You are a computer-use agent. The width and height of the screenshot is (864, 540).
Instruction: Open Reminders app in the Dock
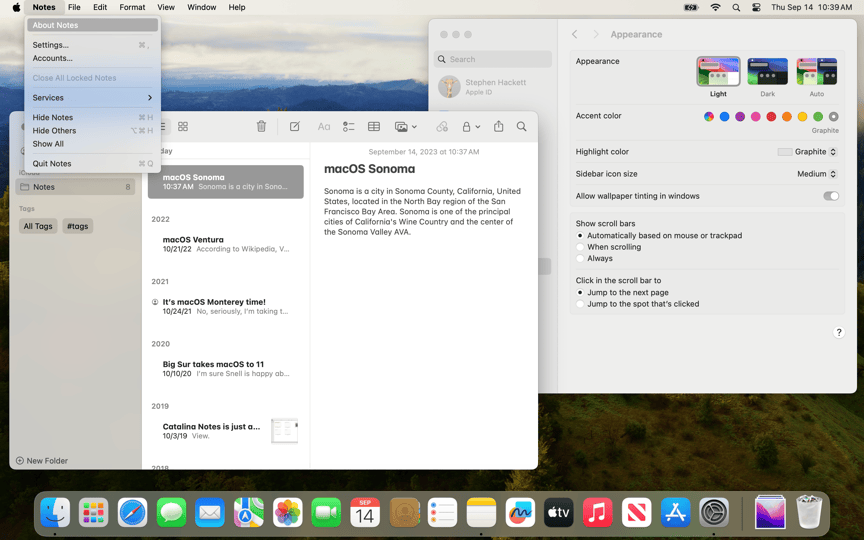click(x=442, y=513)
